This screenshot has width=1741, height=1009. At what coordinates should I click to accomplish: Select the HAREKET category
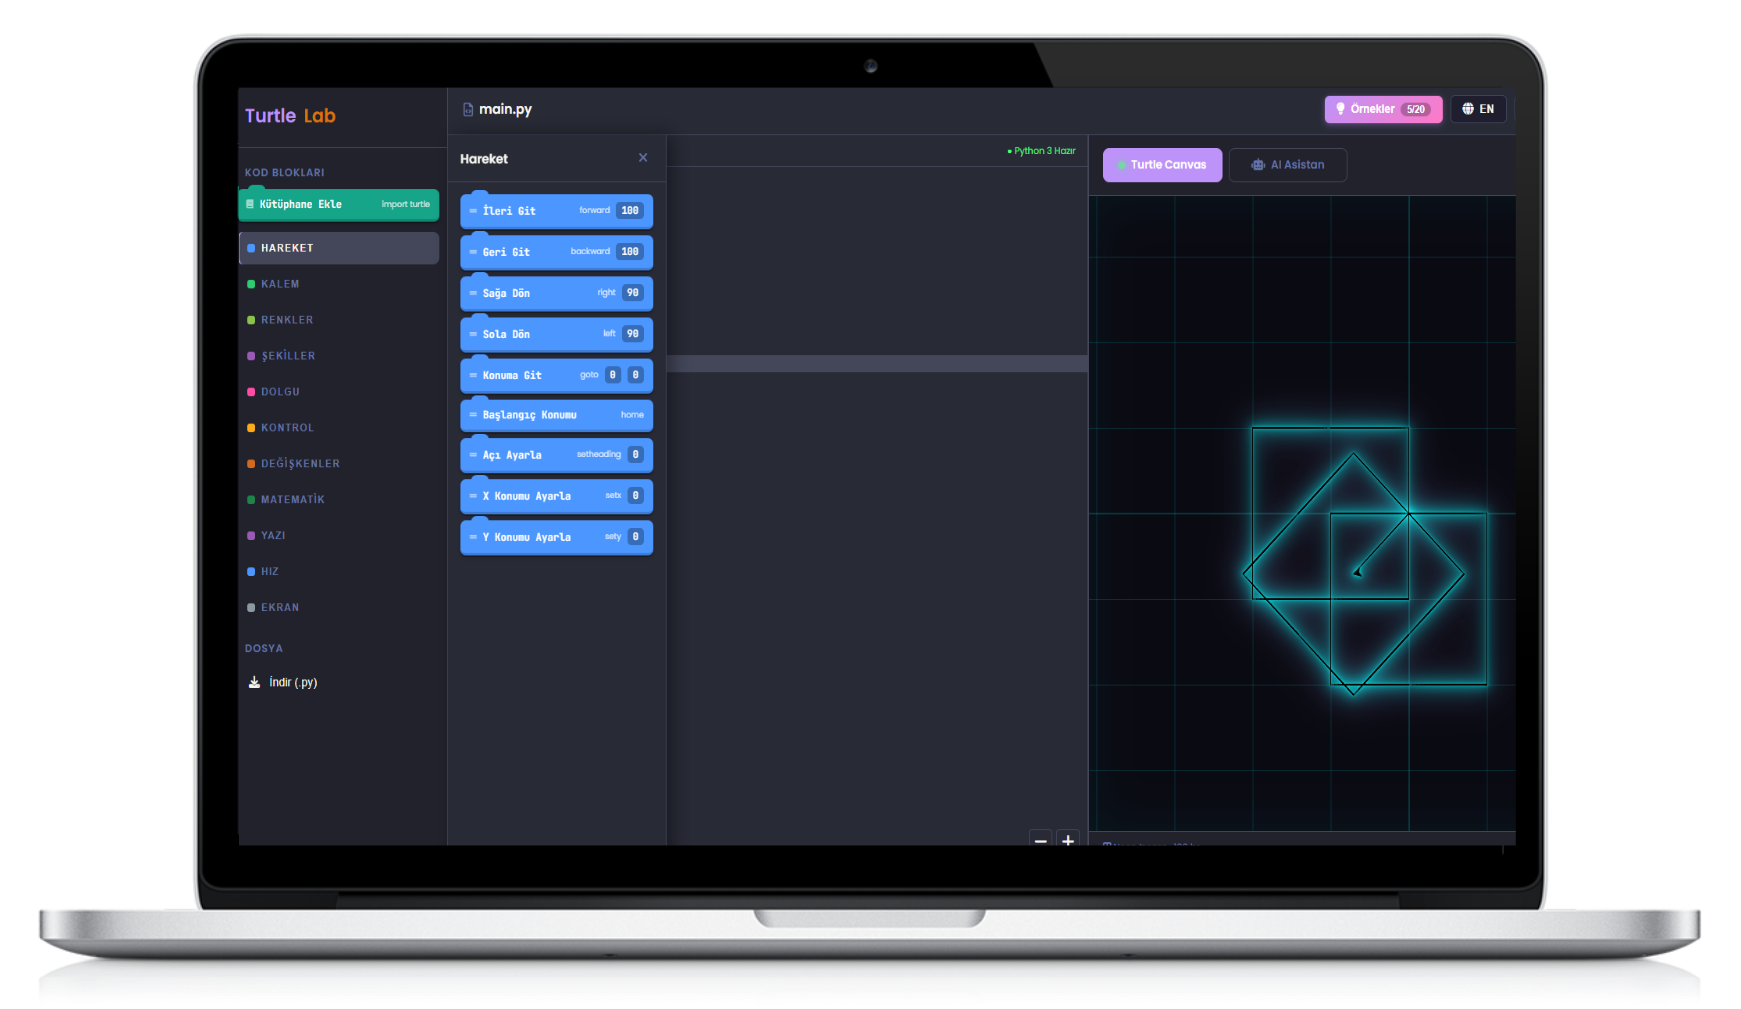pyautogui.click(x=339, y=248)
